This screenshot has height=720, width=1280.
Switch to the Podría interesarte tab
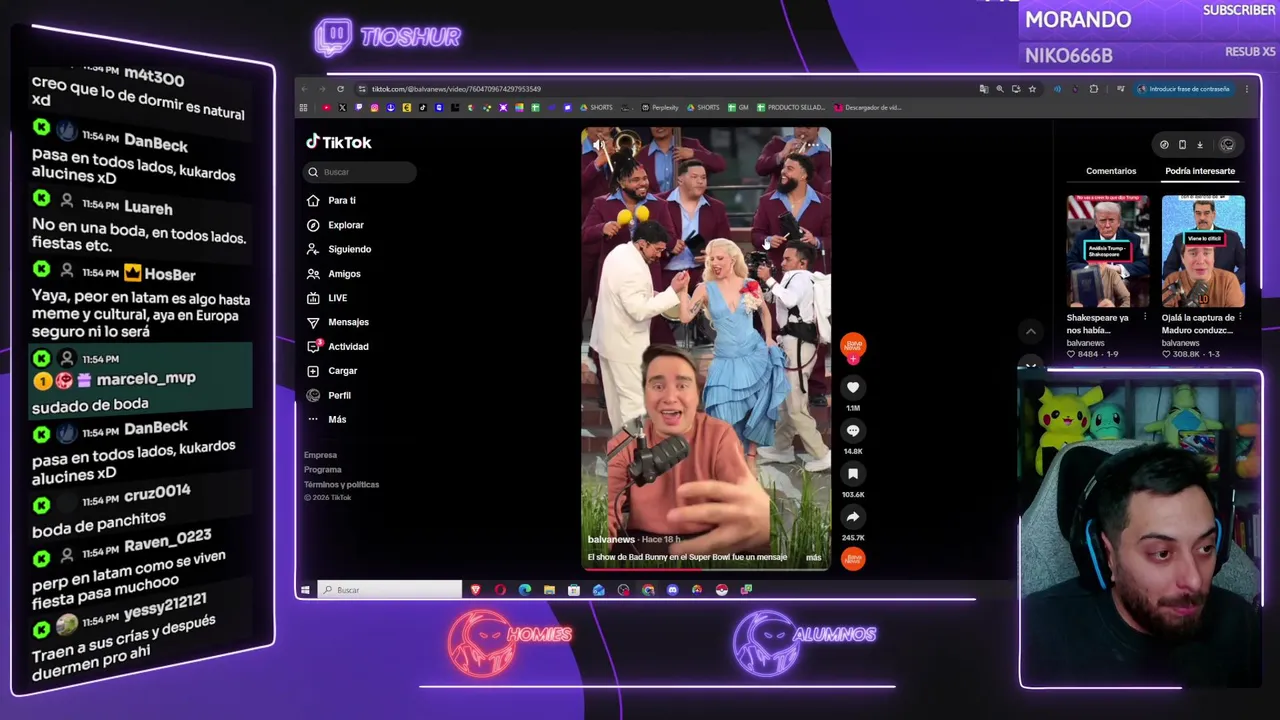click(x=1200, y=171)
